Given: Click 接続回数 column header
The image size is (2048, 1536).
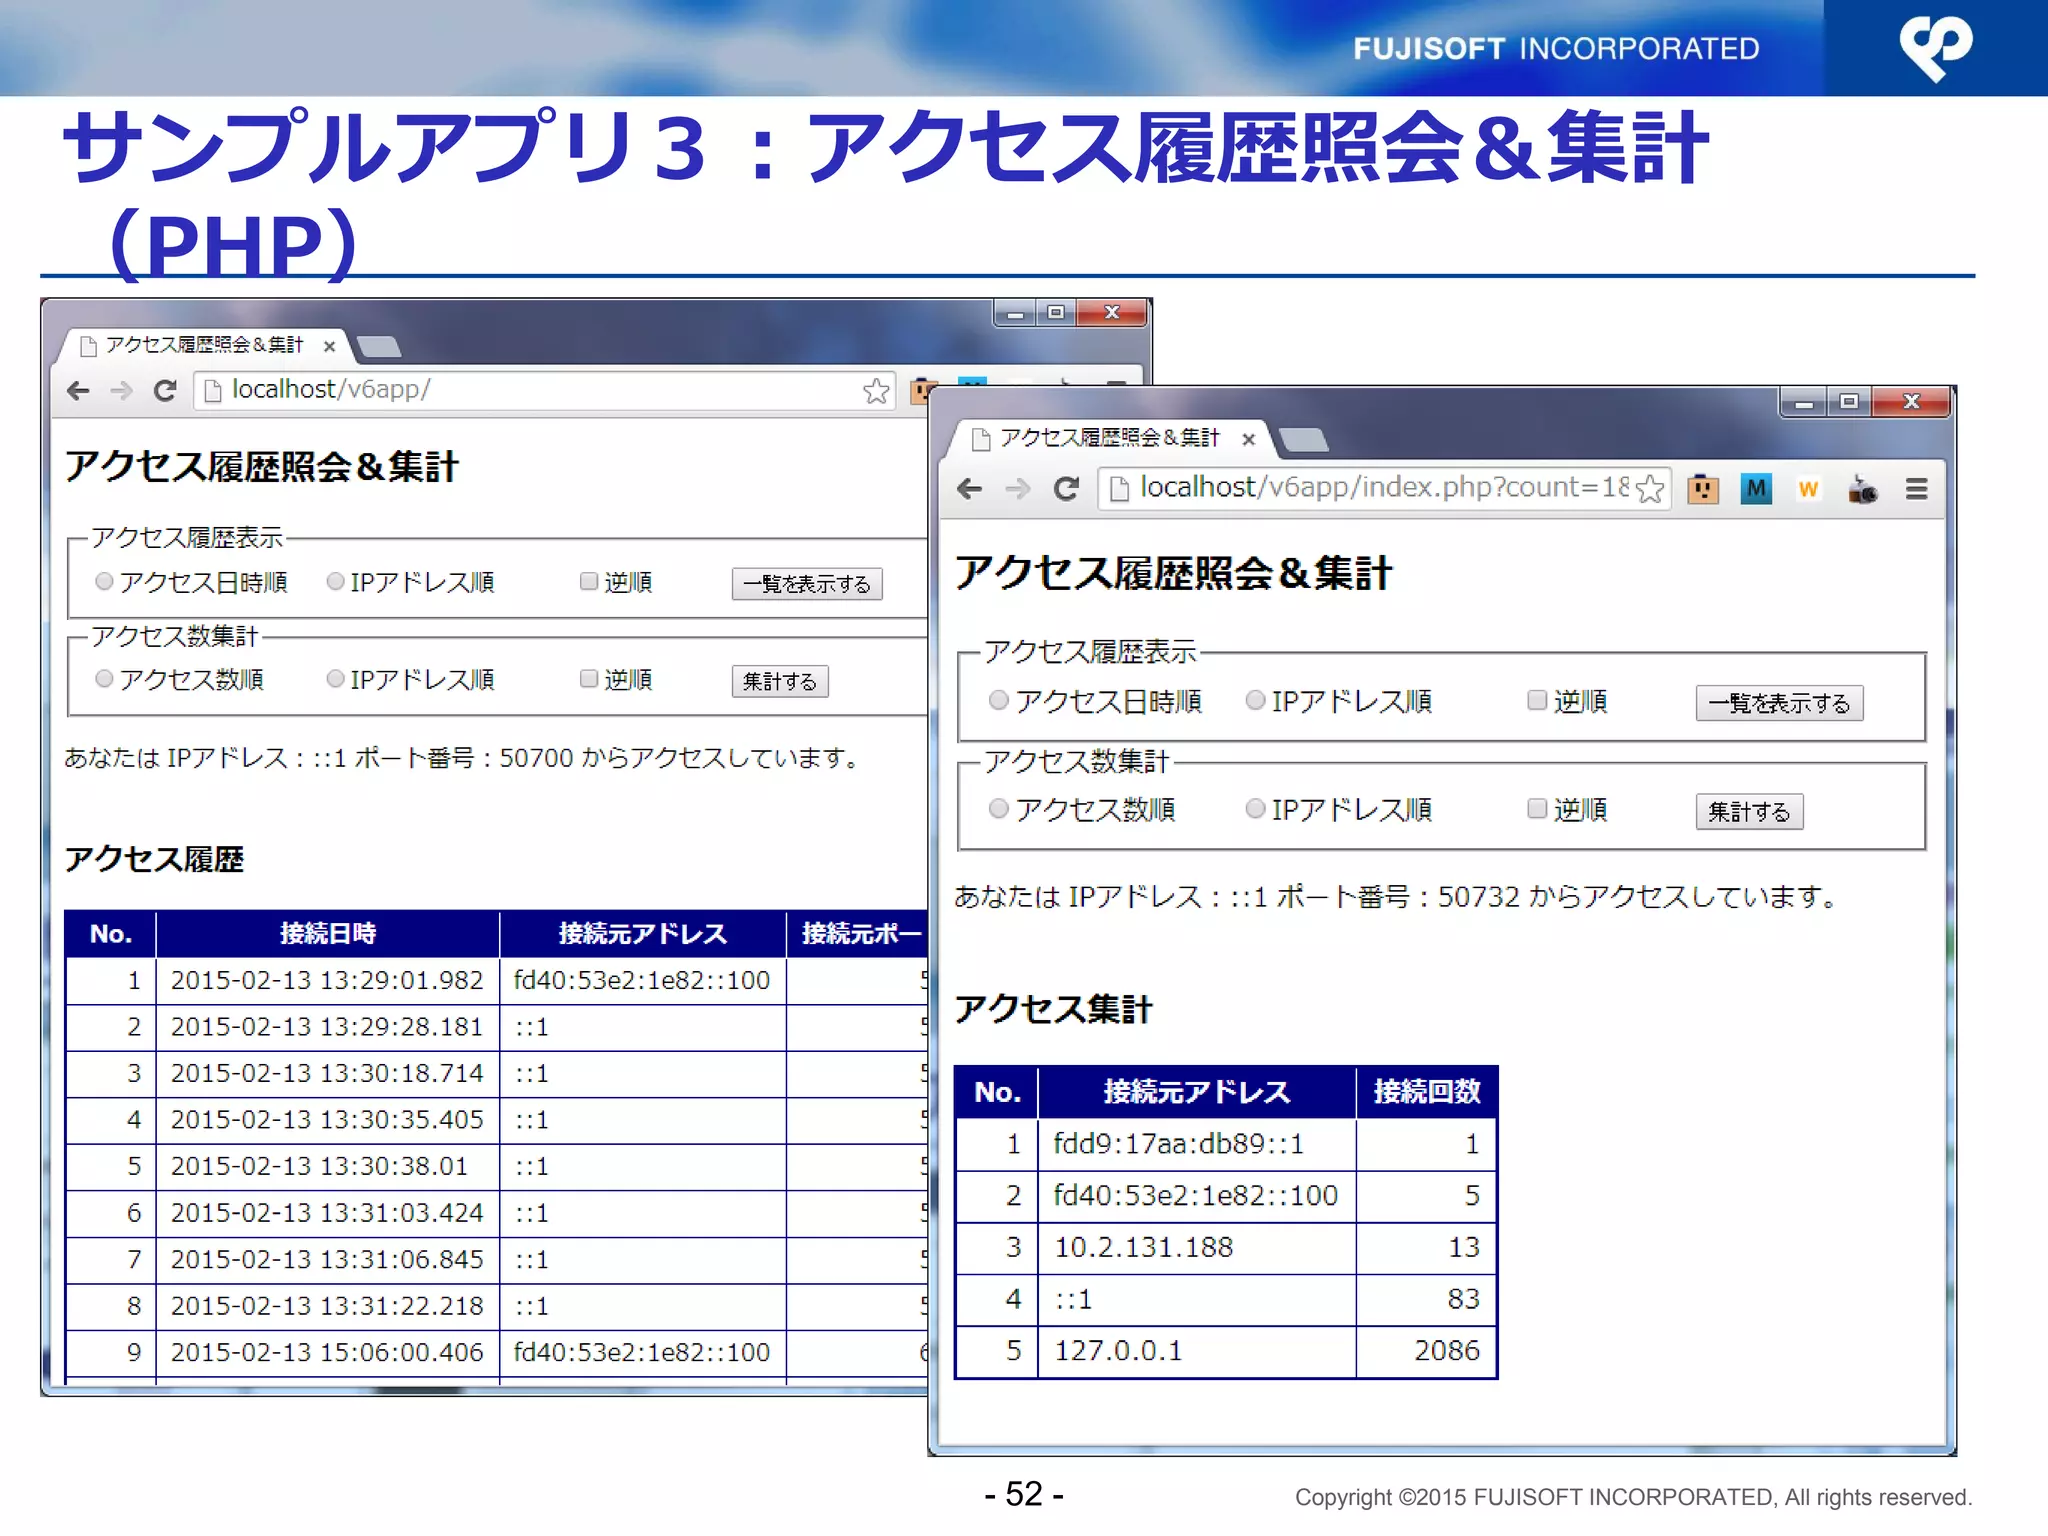Looking at the screenshot, I should [1427, 1092].
